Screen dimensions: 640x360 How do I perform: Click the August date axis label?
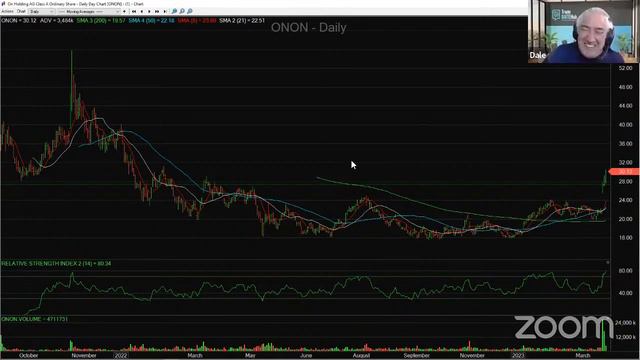(x=361, y=356)
